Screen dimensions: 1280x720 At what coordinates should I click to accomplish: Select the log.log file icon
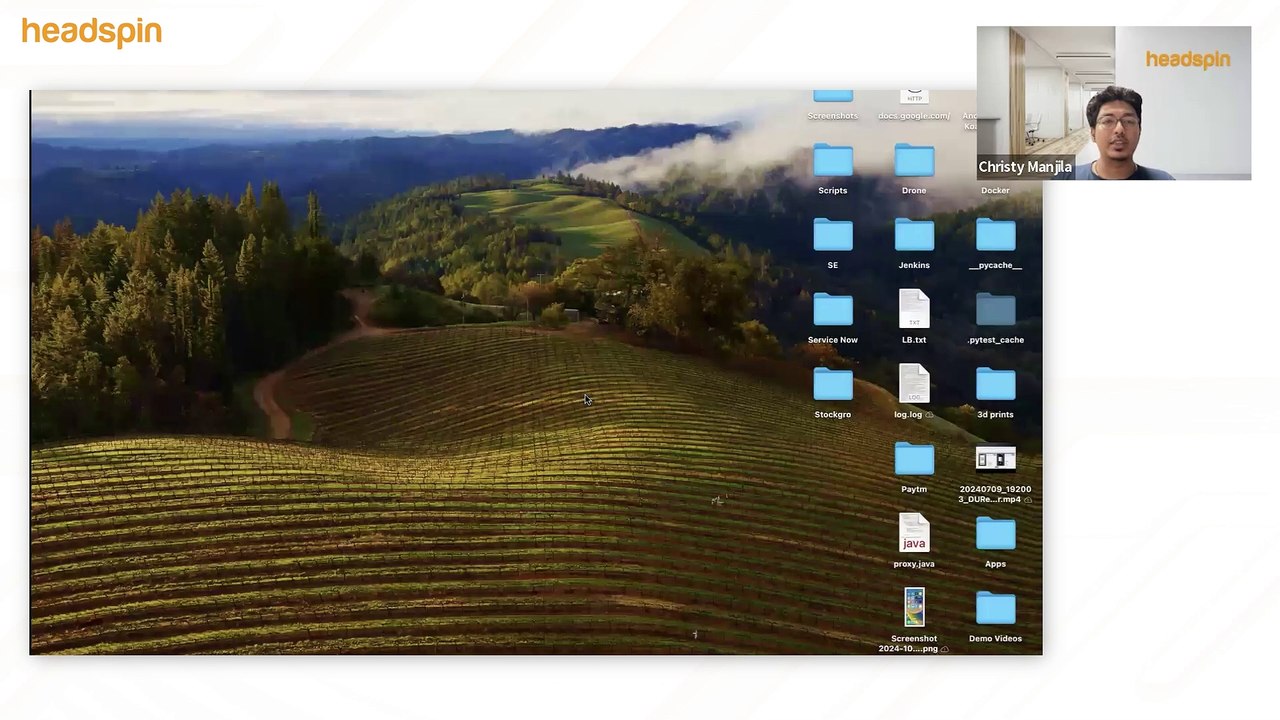(x=914, y=385)
